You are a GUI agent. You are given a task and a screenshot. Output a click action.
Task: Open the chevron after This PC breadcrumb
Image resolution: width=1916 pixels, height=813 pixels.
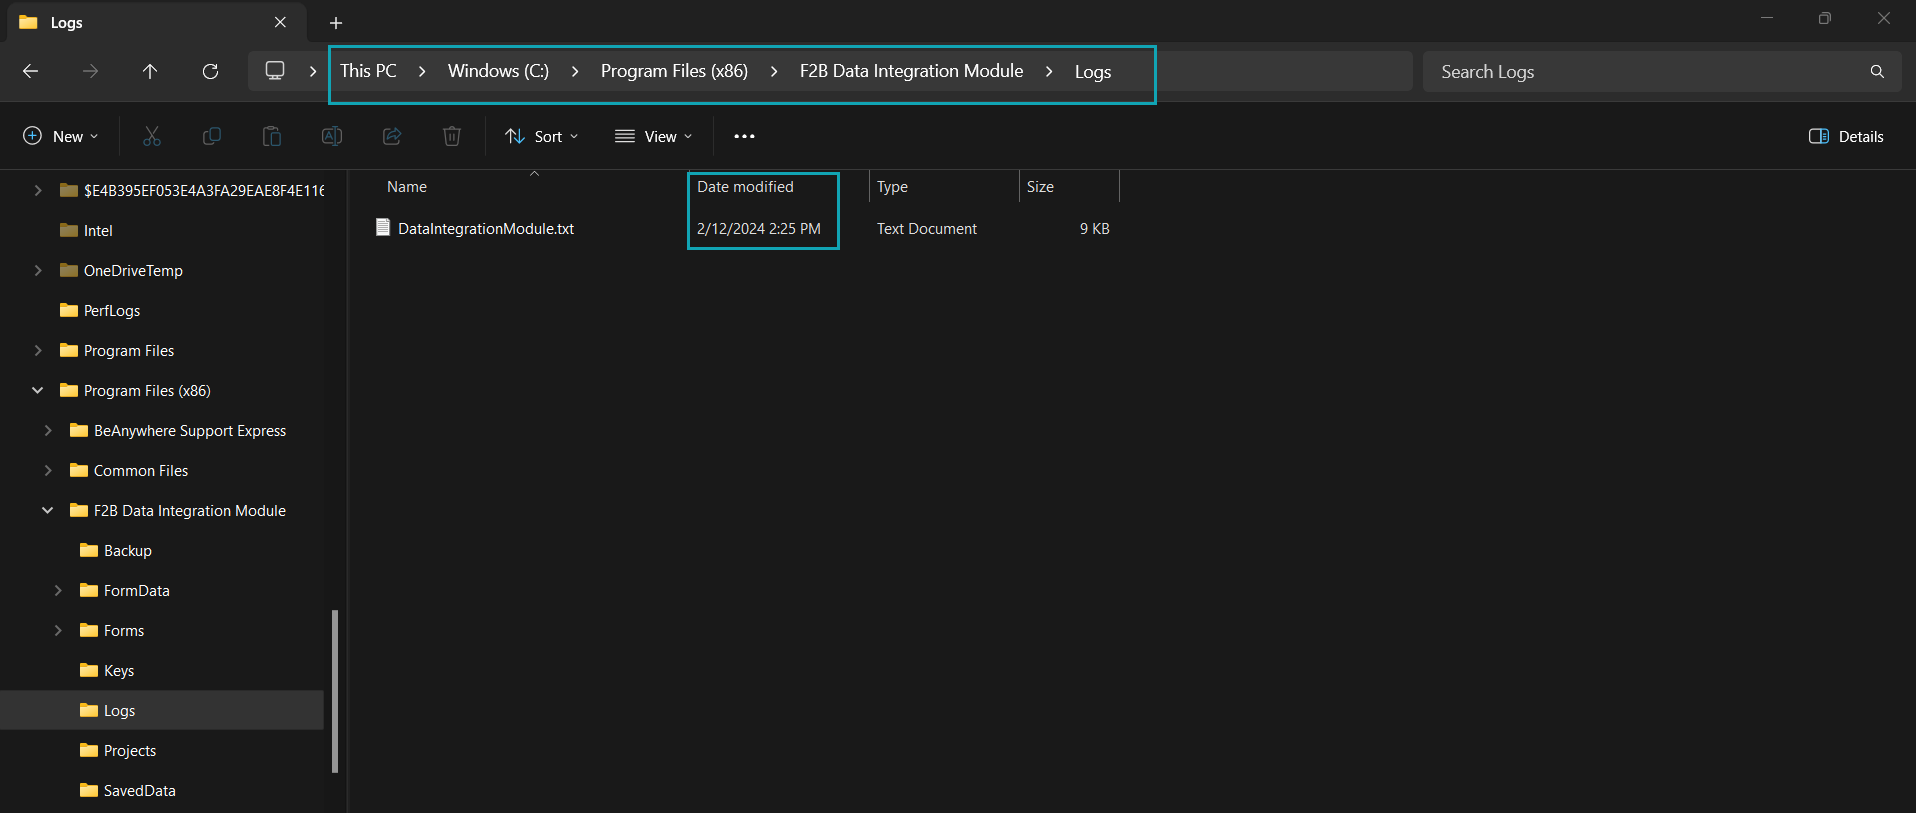coord(422,71)
